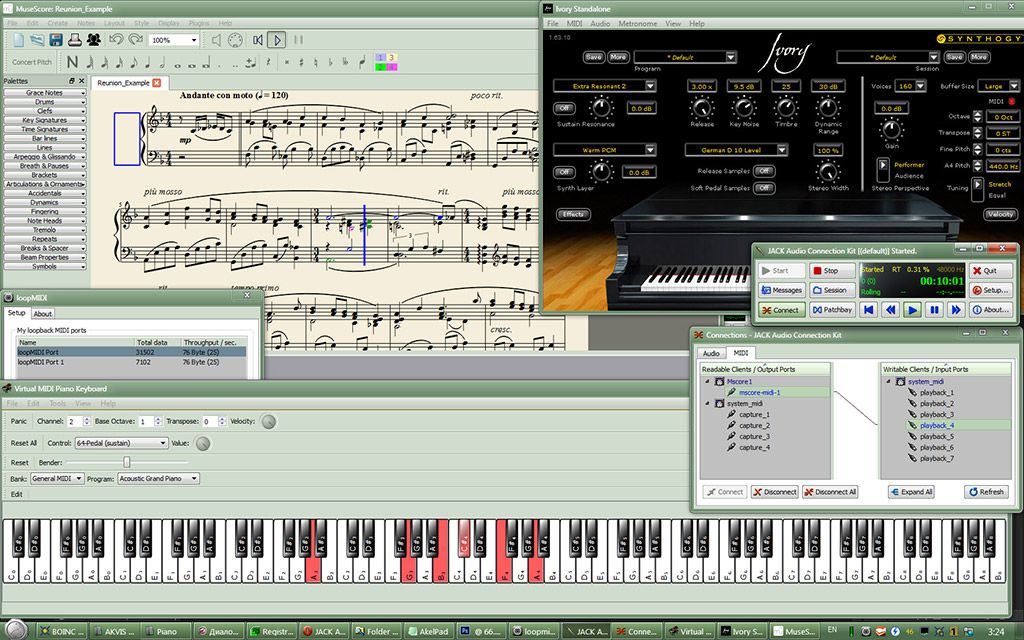Expand the Dynamics palette
Viewport: 1024px width, 640px height.
44,202
